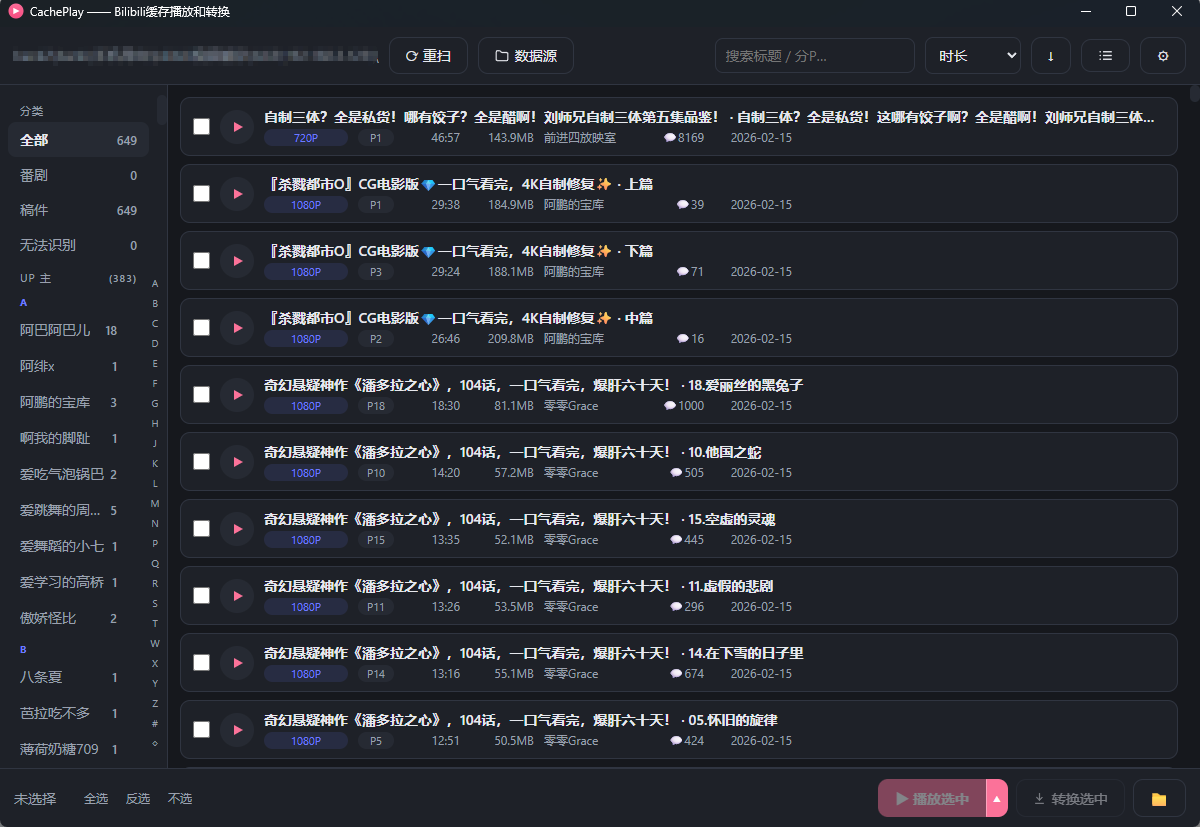Play 05.怀旧的旋律 episode
Image resolution: width=1200 pixels, height=827 pixels.
click(237, 730)
